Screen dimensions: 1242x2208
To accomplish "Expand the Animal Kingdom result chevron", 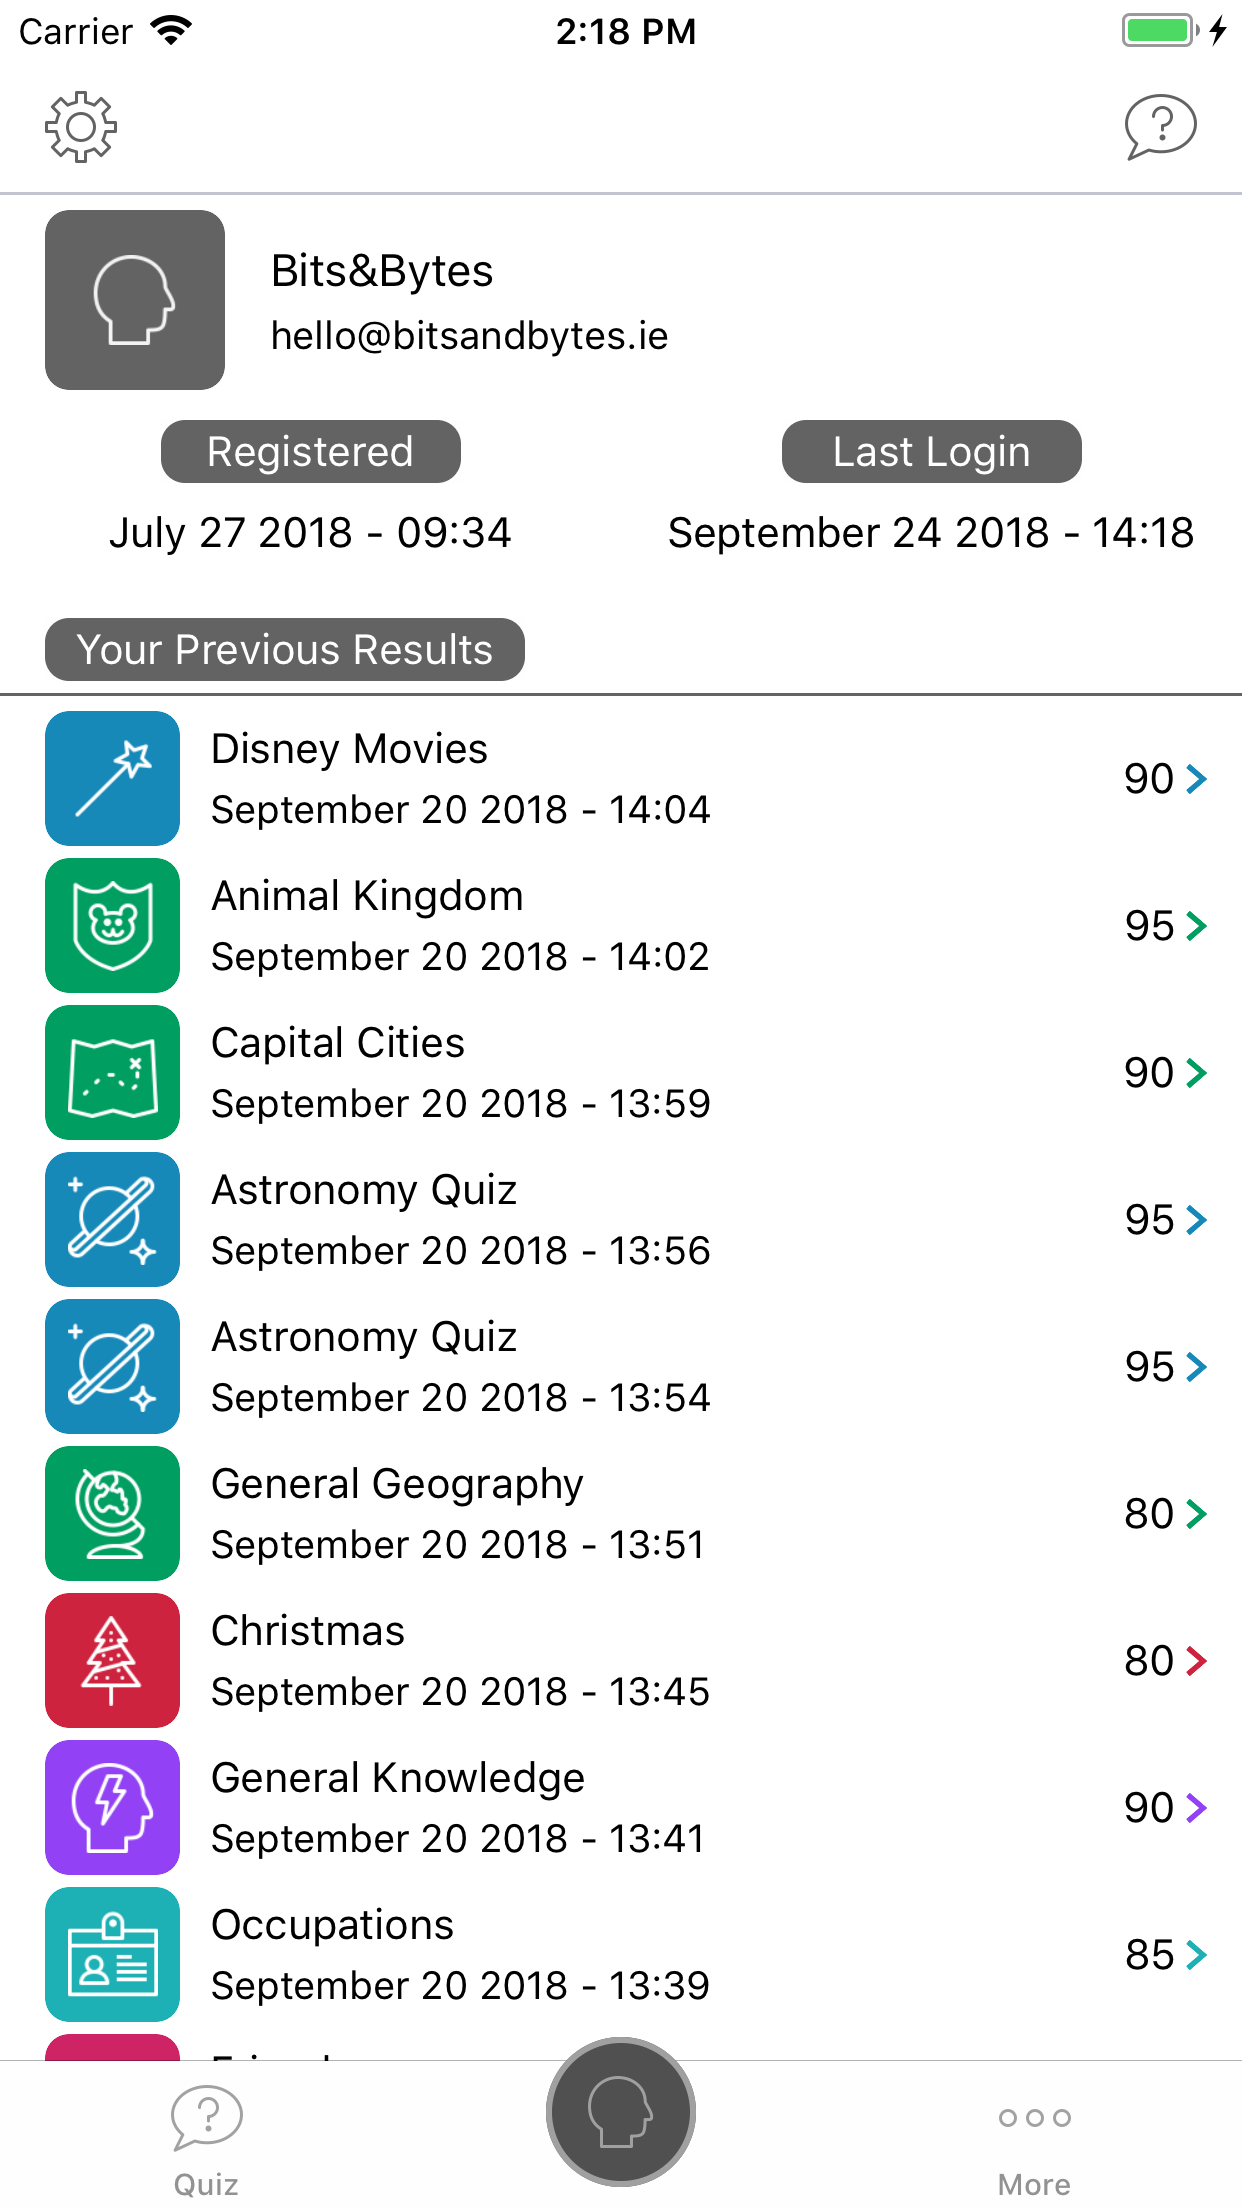I will [x=1196, y=926].
